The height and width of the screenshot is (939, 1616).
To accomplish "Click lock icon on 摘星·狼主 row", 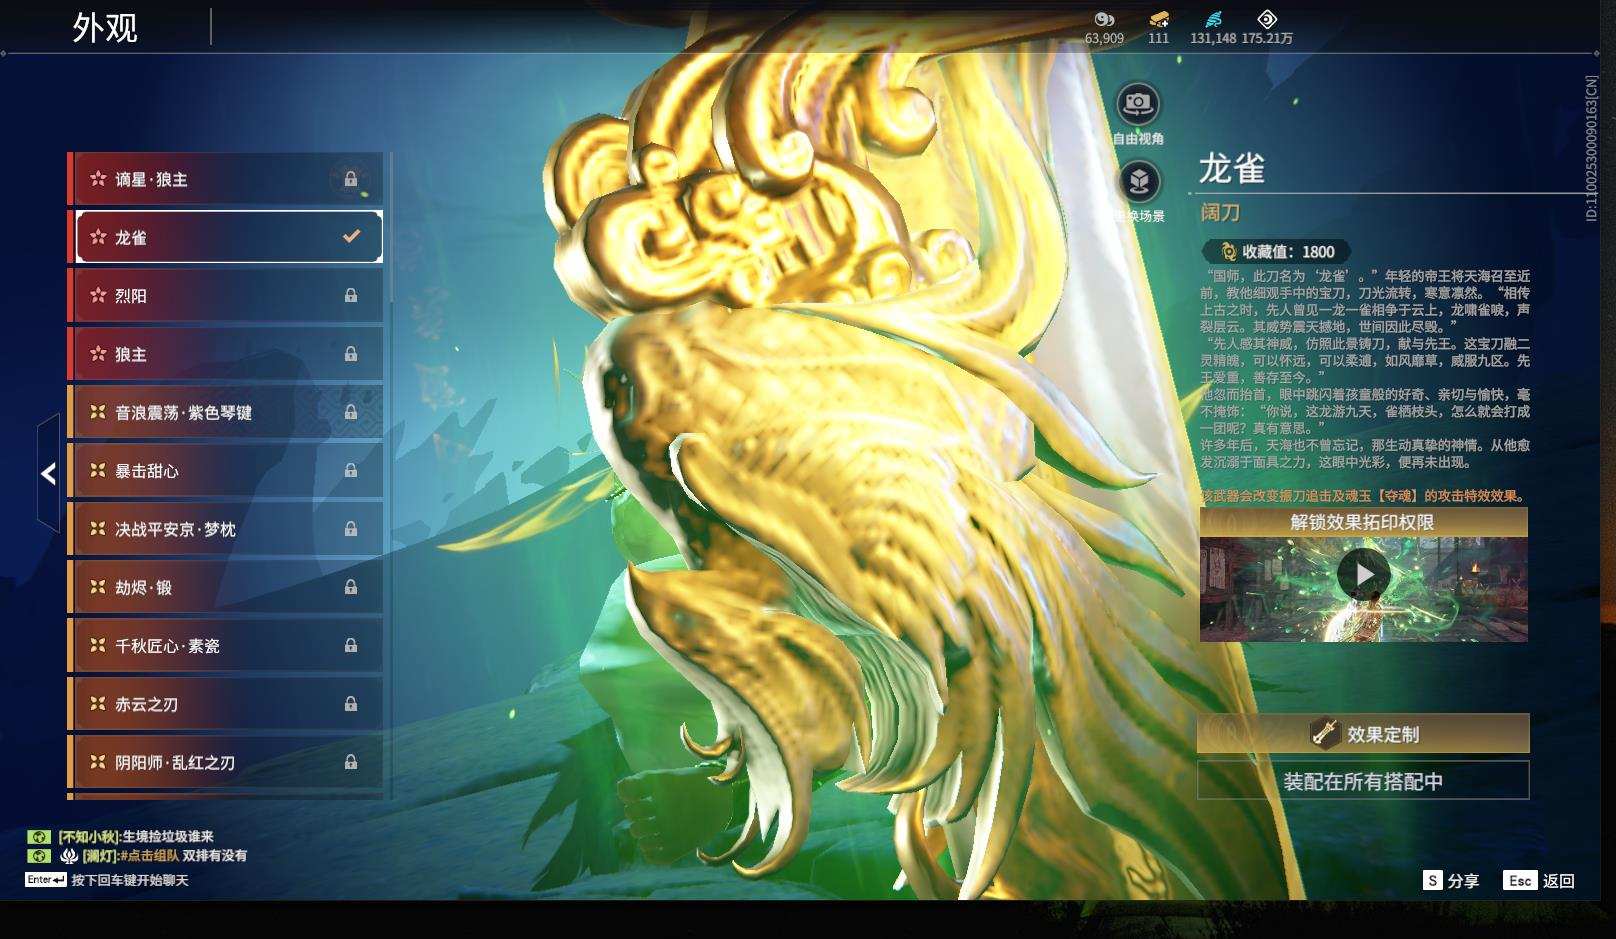I will coord(351,179).
